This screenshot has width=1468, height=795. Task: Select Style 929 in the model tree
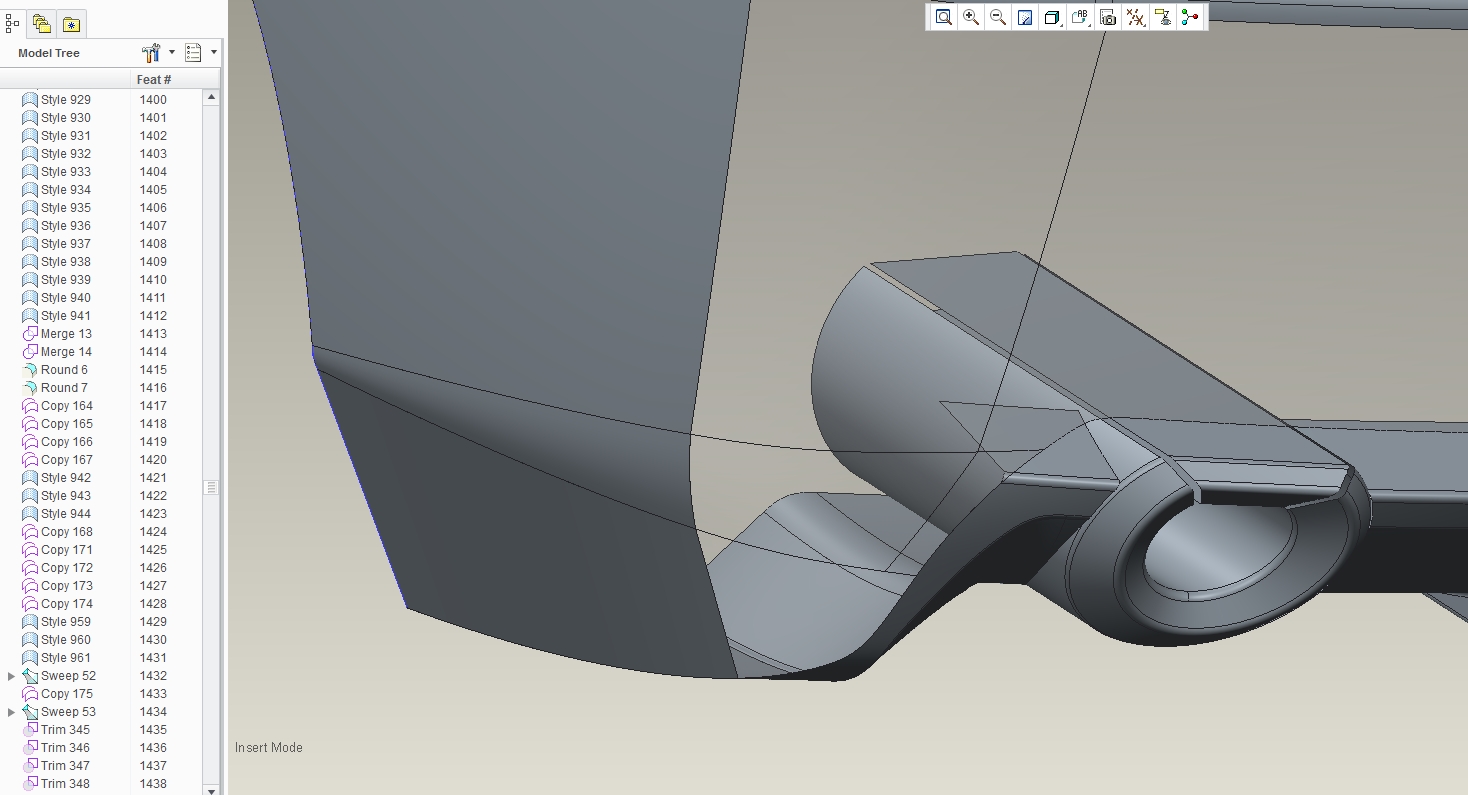click(x=66, y=100)
